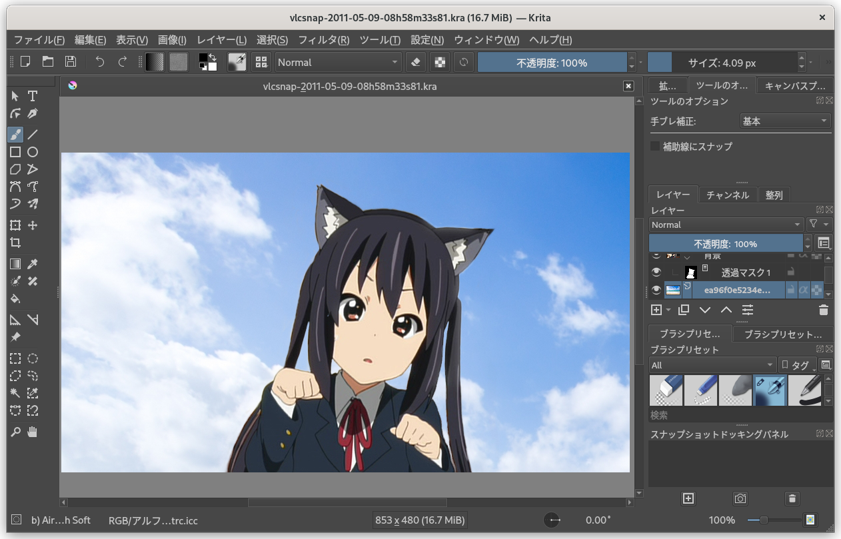Select the Move layer tool
The width and height of the screenshot is (841, 539).
[33, 225]
